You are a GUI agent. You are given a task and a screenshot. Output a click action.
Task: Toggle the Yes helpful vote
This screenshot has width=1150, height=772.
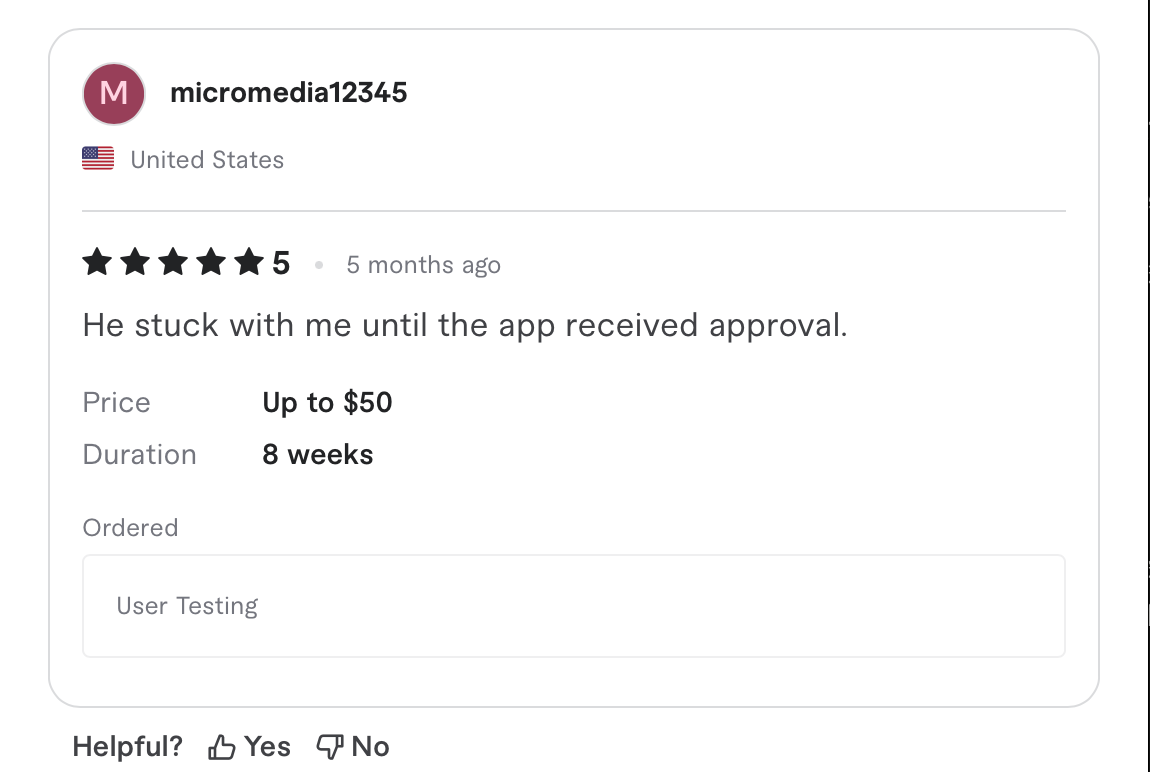[250, 745]
